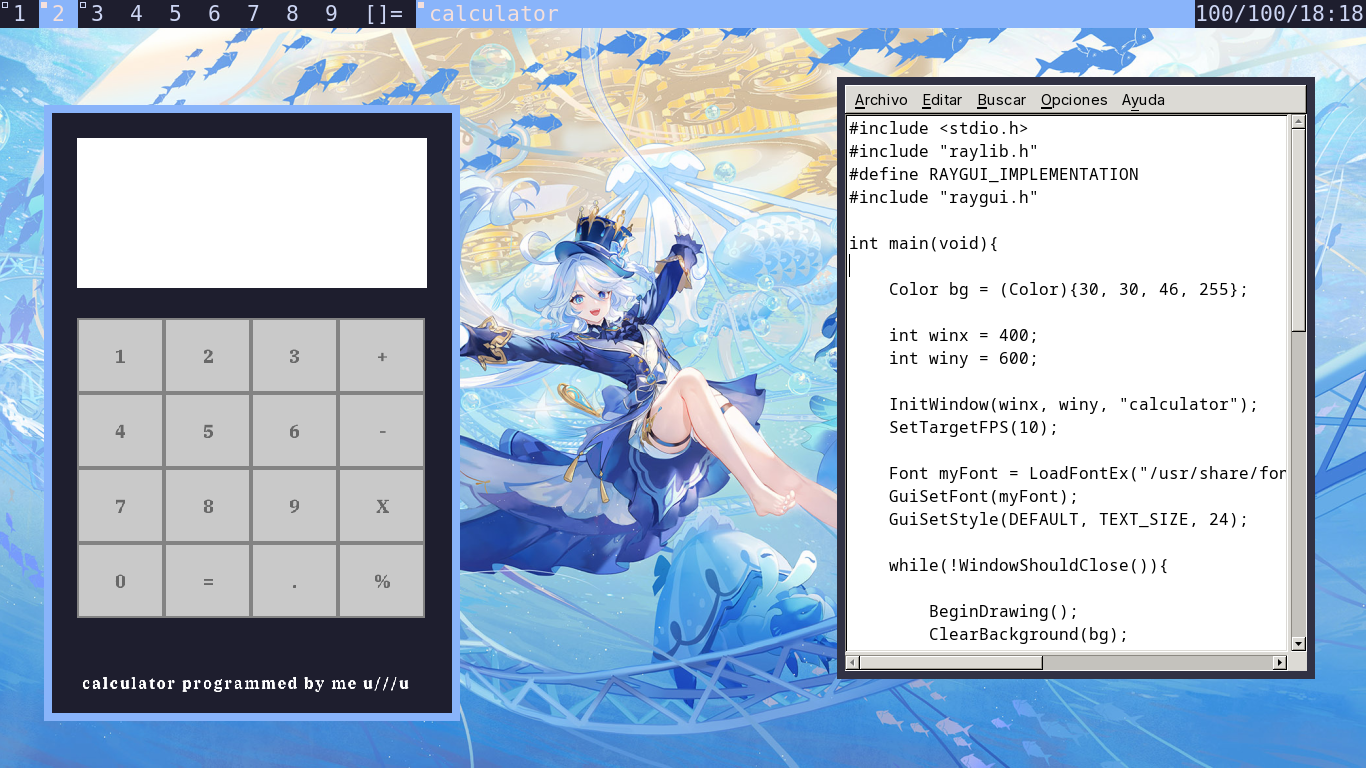Viewport: 1366px width, 768px height.
Task: Click the decimal point key
Action: click(294, 581)
